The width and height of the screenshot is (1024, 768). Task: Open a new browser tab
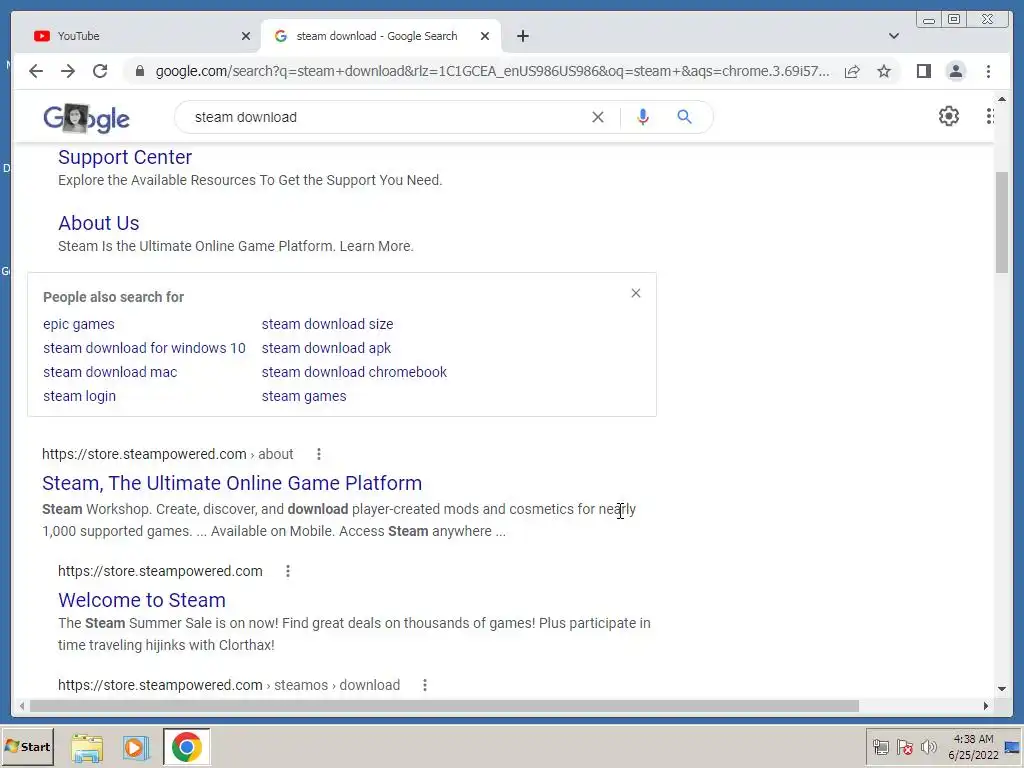(x=522, y=36)
